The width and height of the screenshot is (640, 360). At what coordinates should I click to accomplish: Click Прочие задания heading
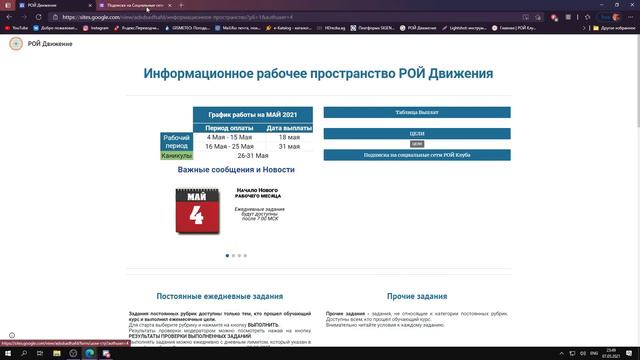point(417,296)
